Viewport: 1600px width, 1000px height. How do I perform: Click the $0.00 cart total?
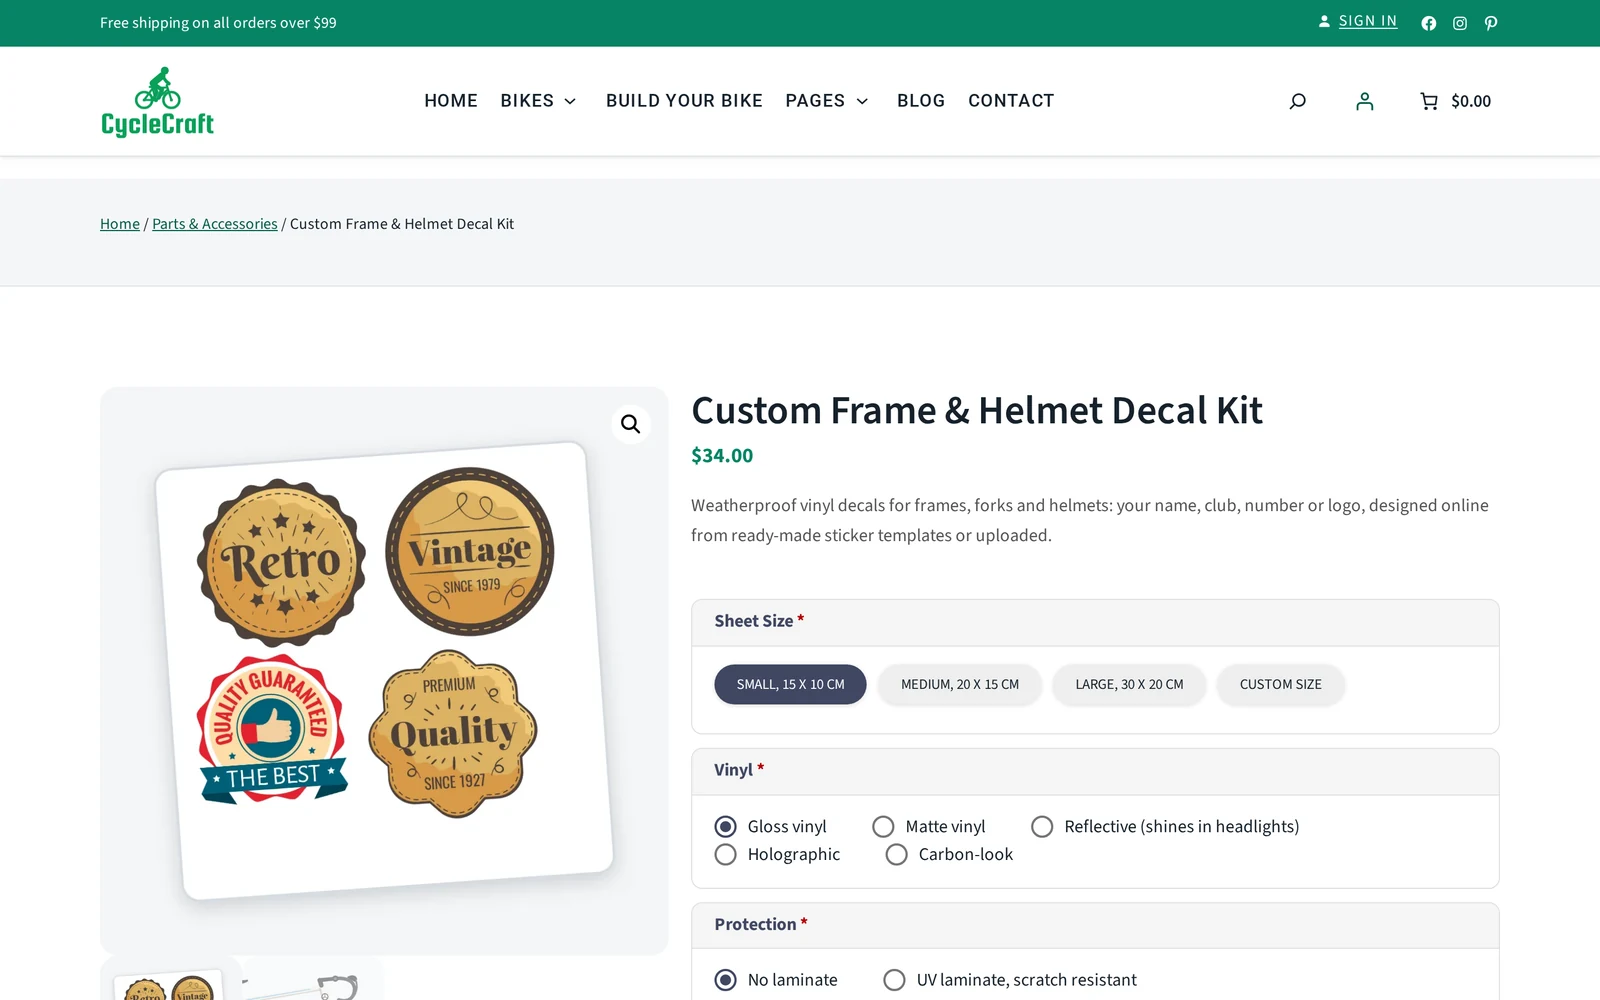click(x=1471, y=101)
